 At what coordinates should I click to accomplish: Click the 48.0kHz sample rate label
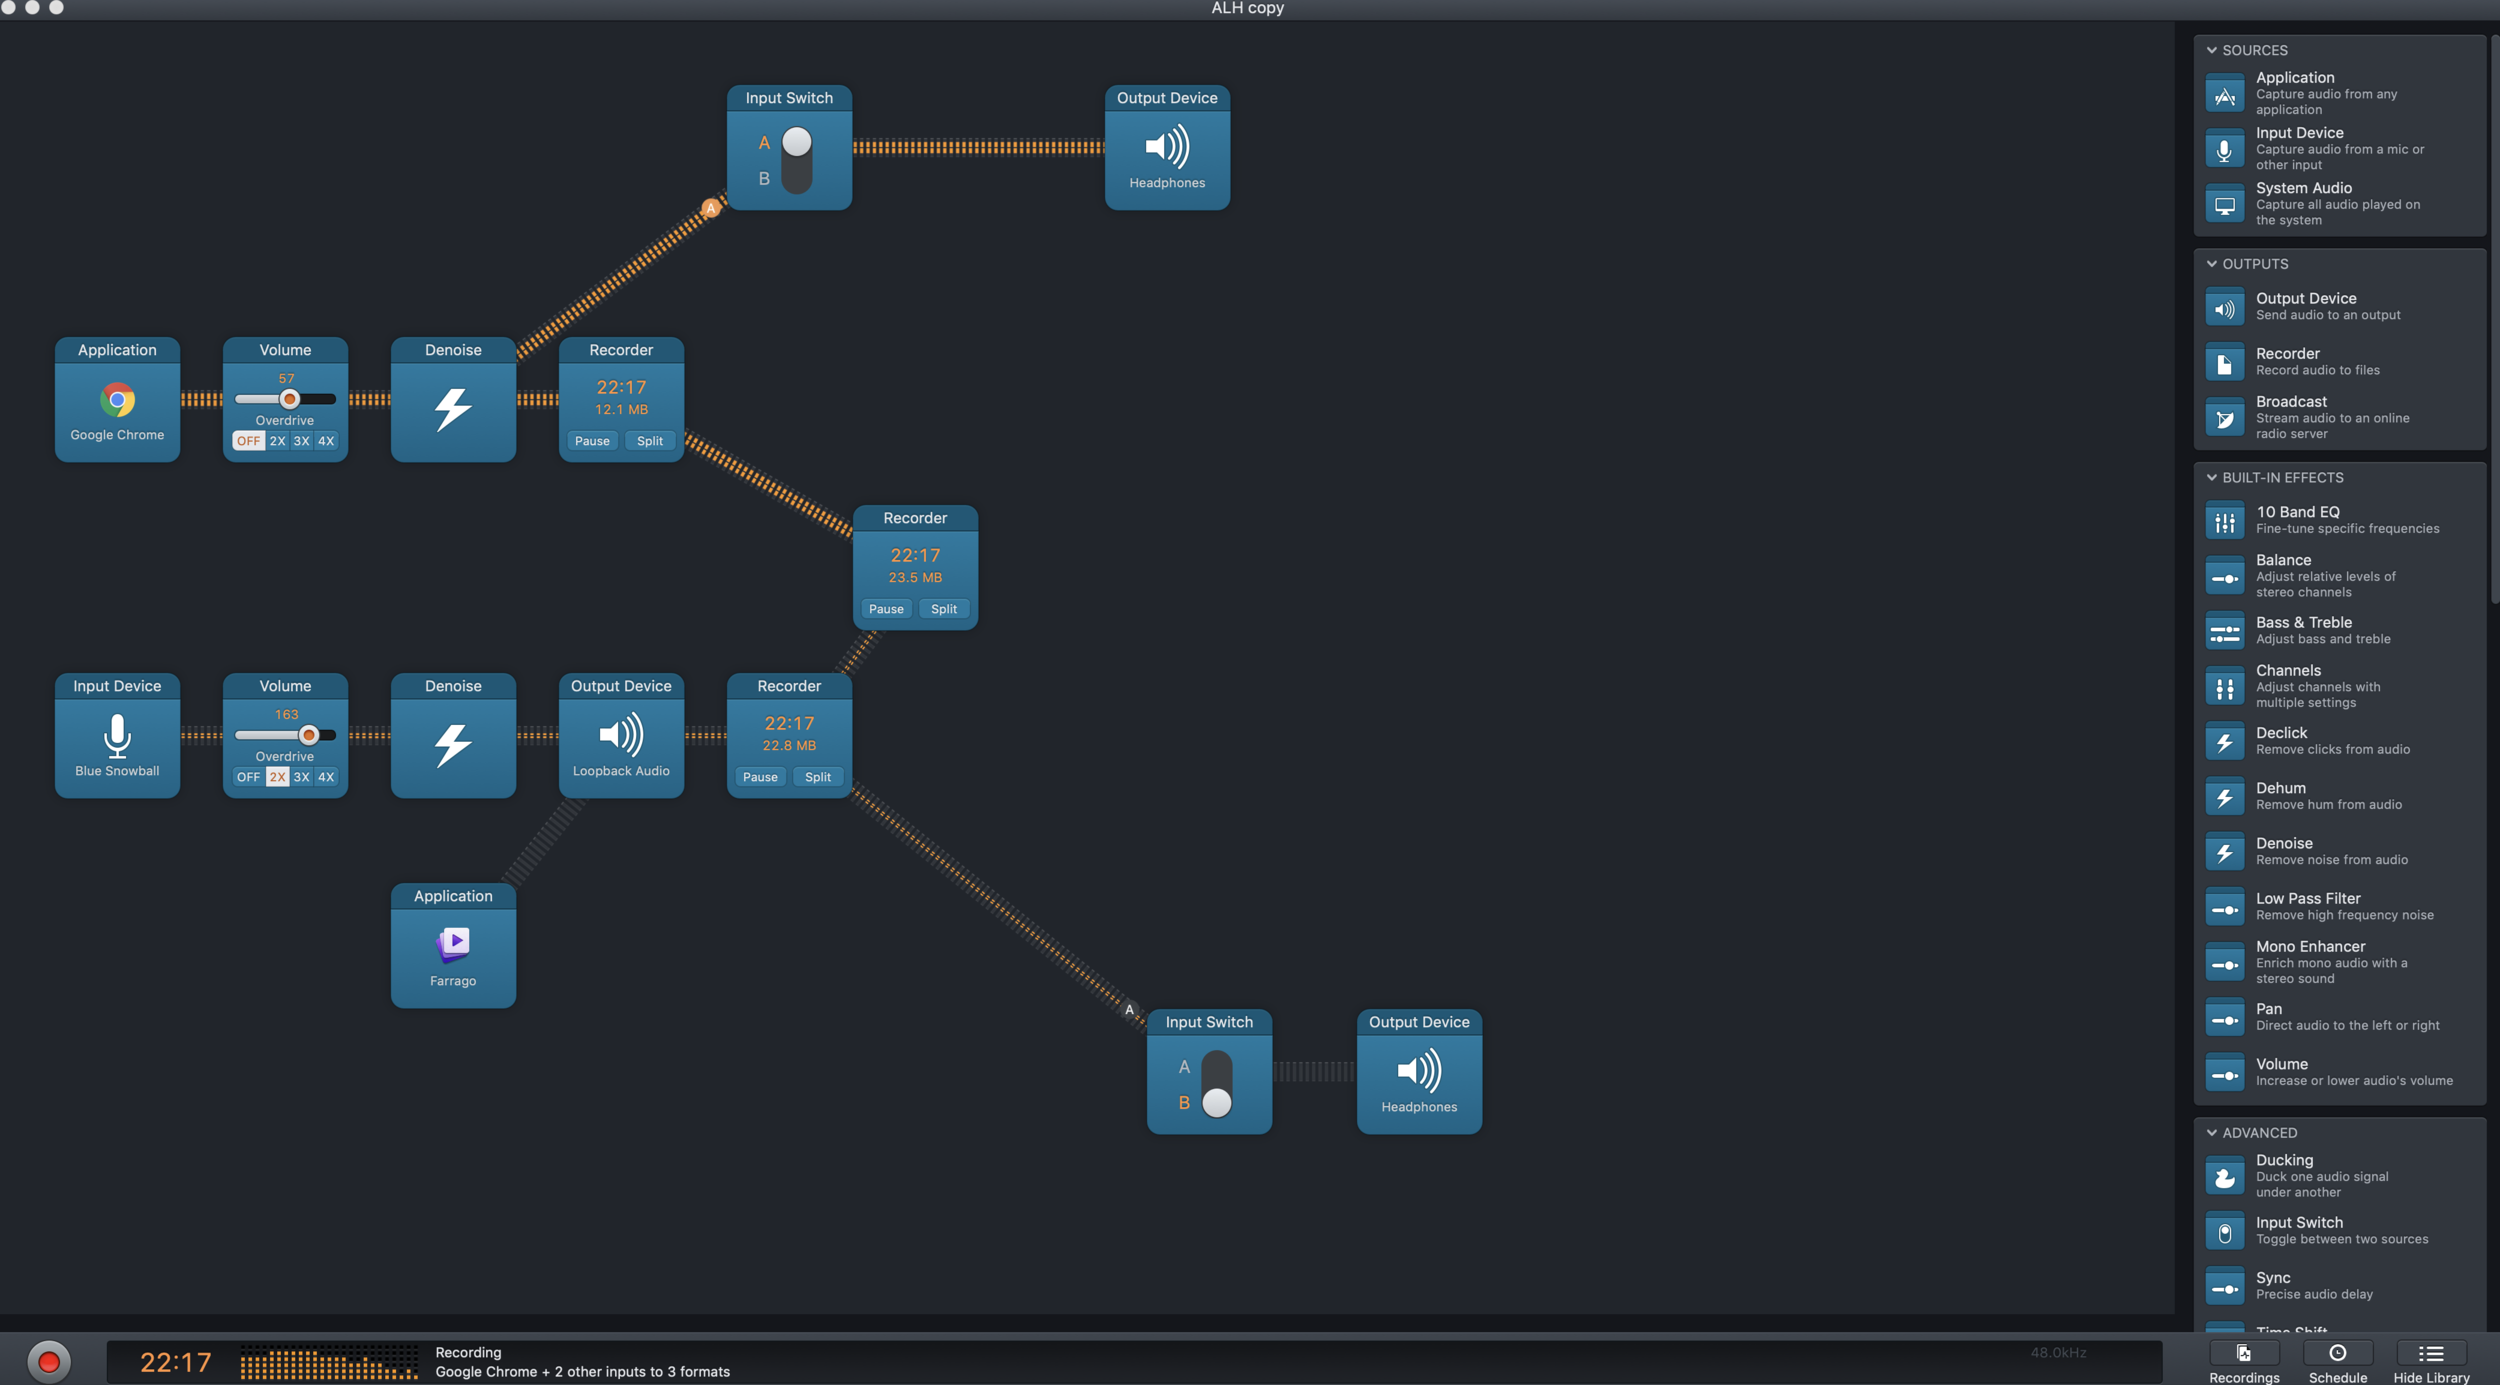[x=2058, y=1352]
